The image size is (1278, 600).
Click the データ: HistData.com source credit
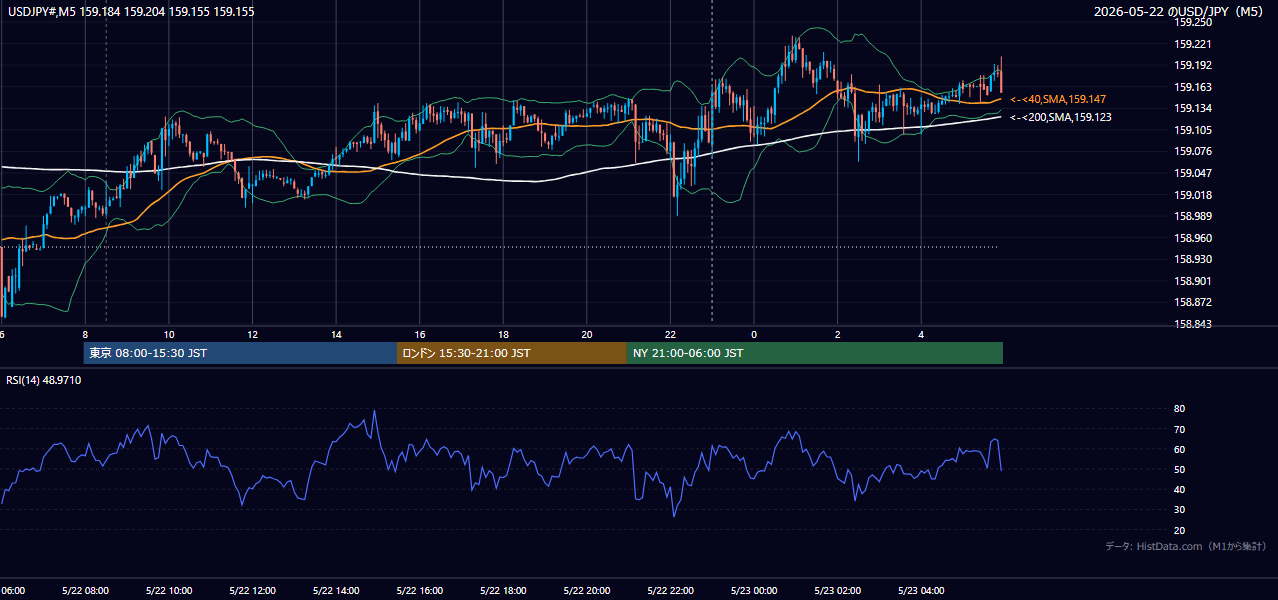(1185, 546)
